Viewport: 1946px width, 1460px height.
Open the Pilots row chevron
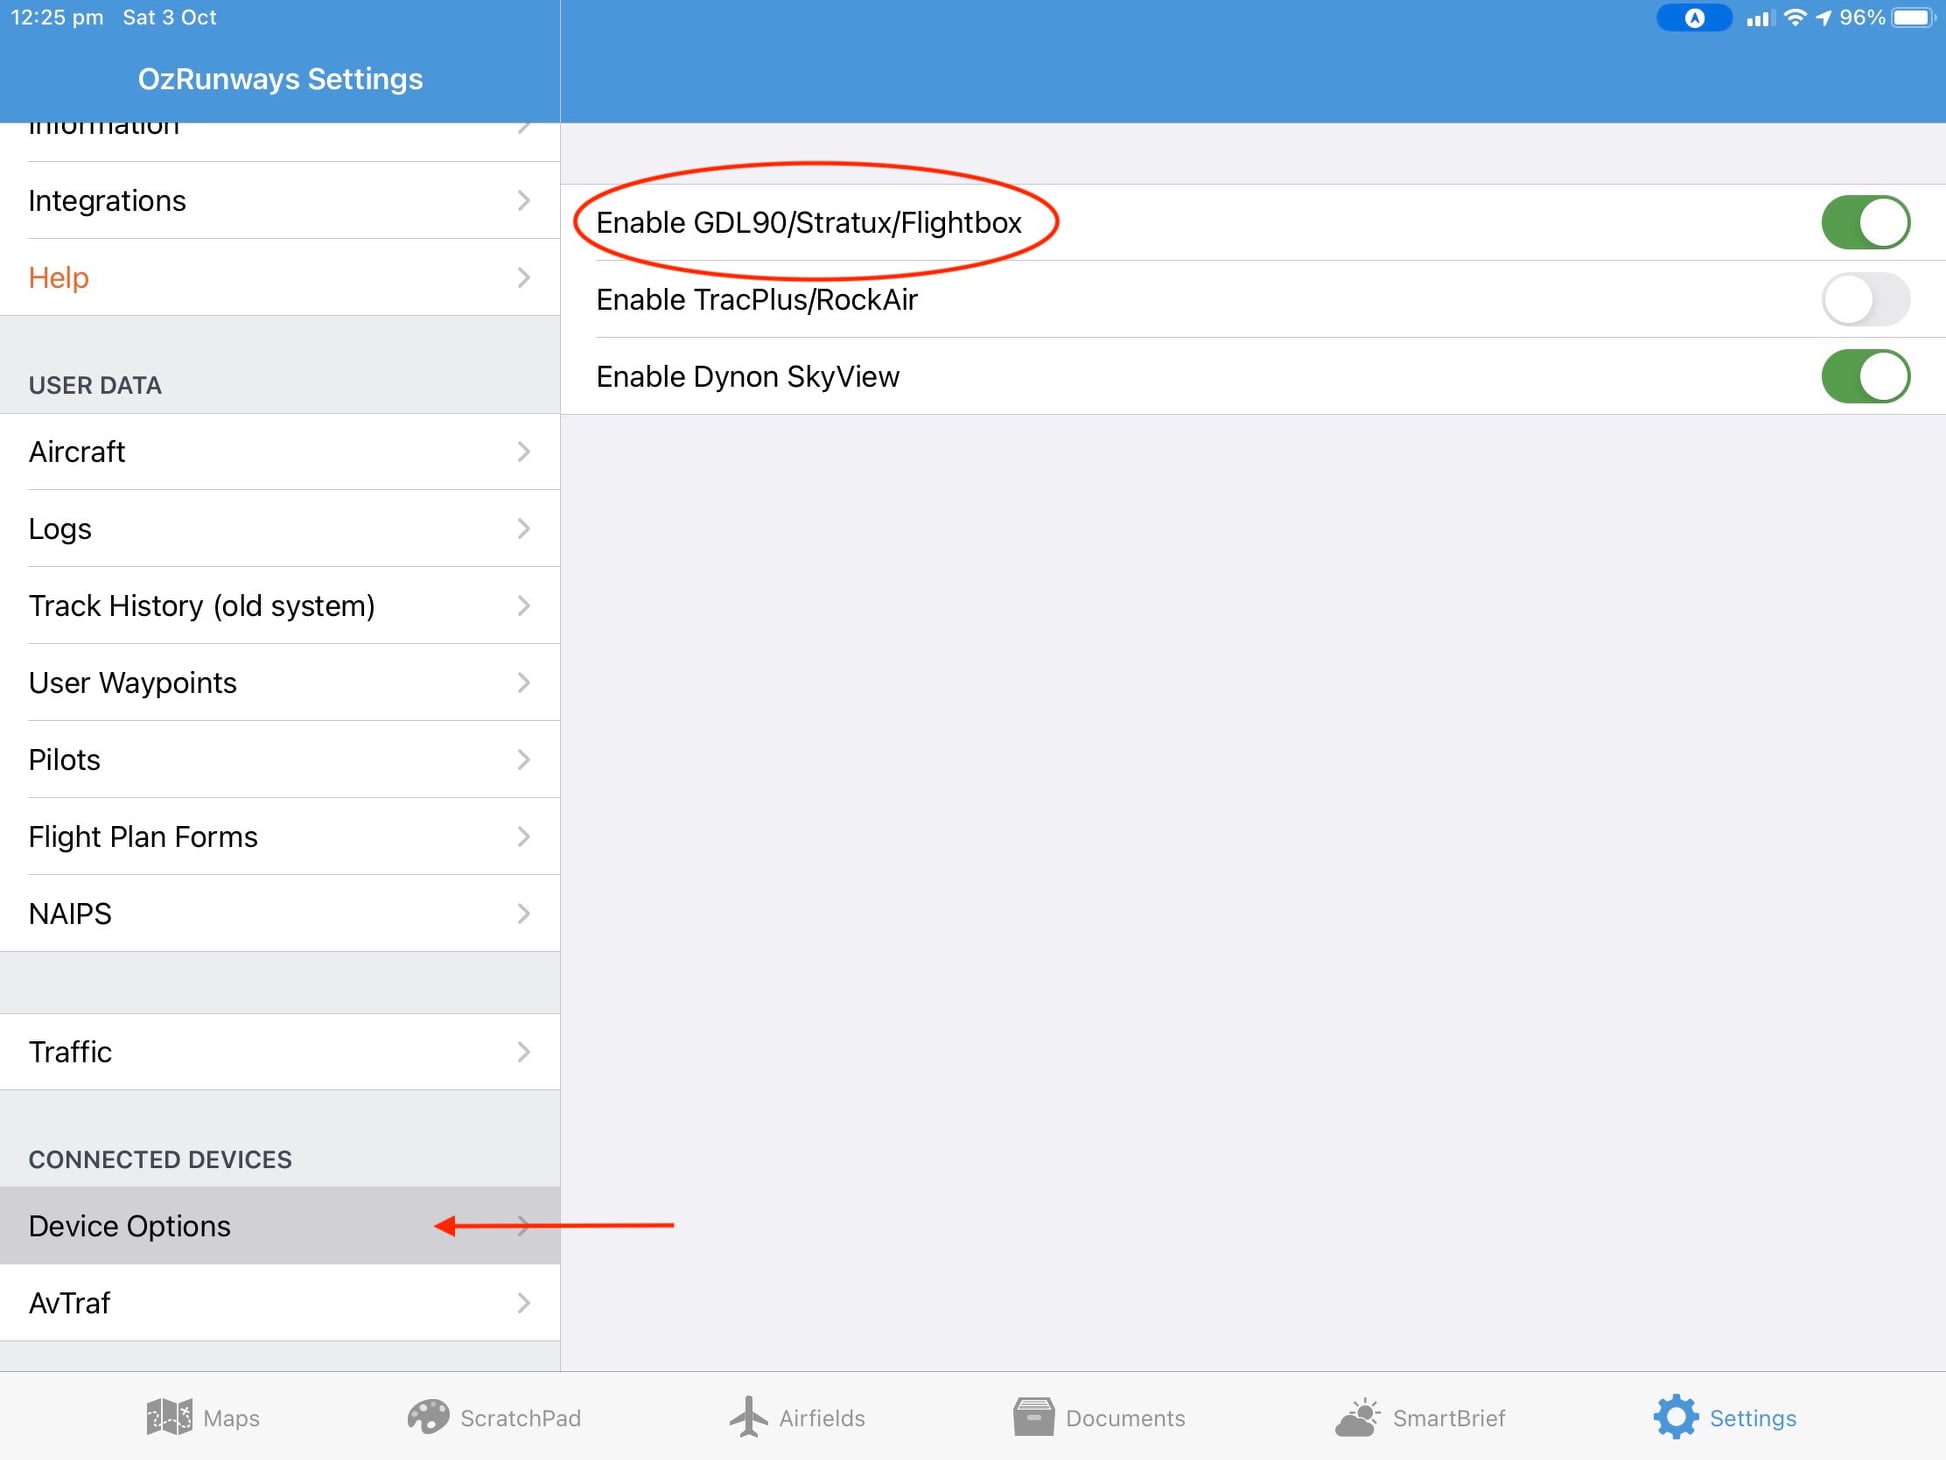coord(523,759)
